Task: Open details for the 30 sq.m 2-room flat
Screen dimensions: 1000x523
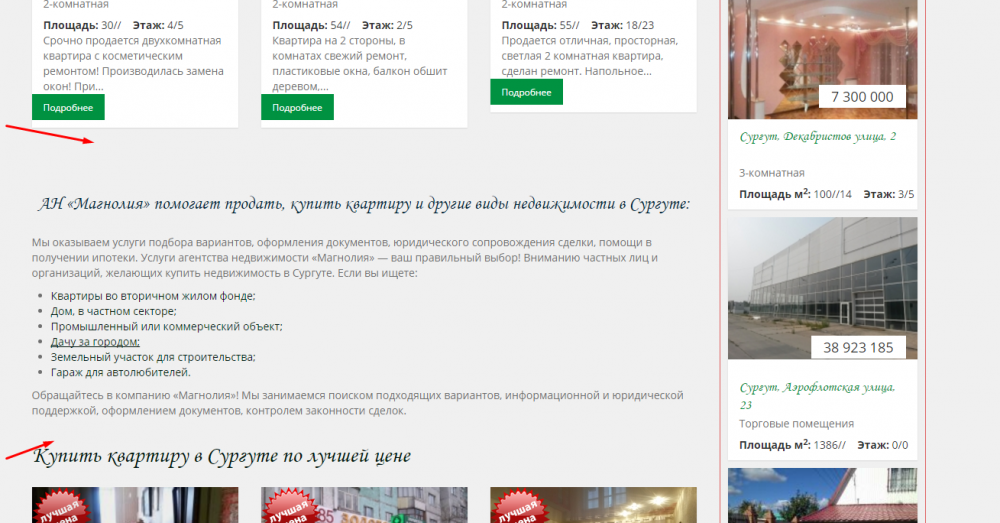Action: pyautogui.click(x=68, y=107)
